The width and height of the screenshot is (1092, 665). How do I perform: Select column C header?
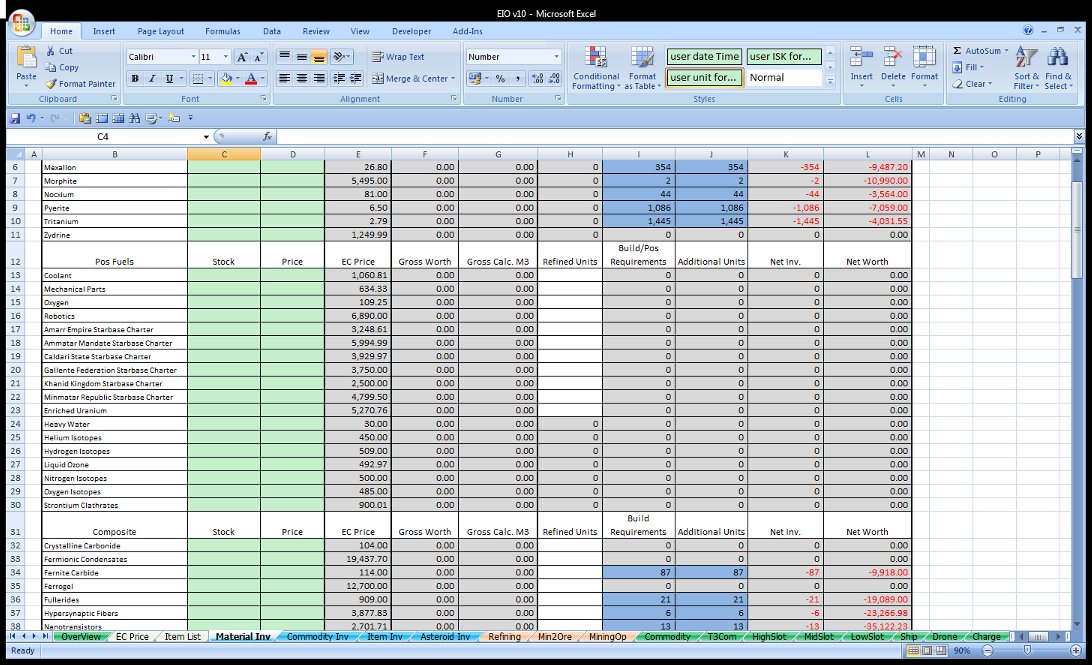pyautogui.click(x=224, y=154)
